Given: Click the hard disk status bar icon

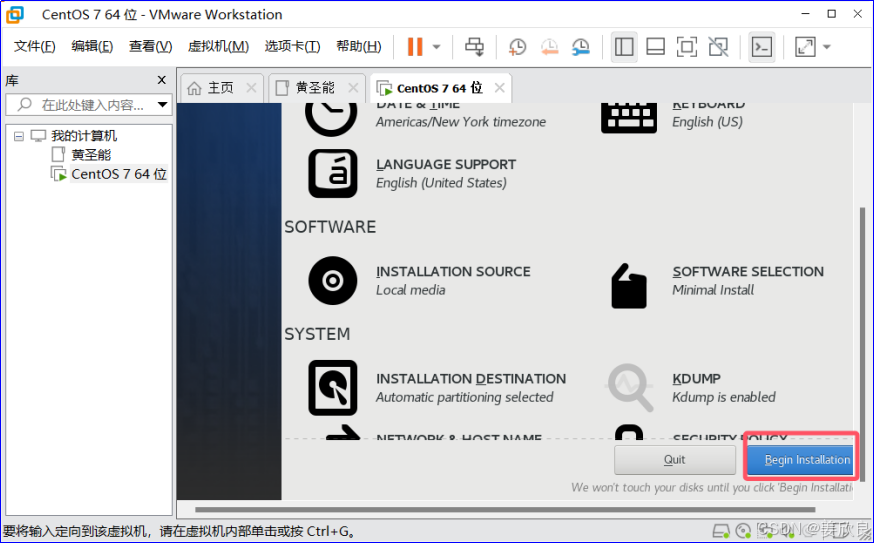Looking at the screenshot, I should [721, 530].
